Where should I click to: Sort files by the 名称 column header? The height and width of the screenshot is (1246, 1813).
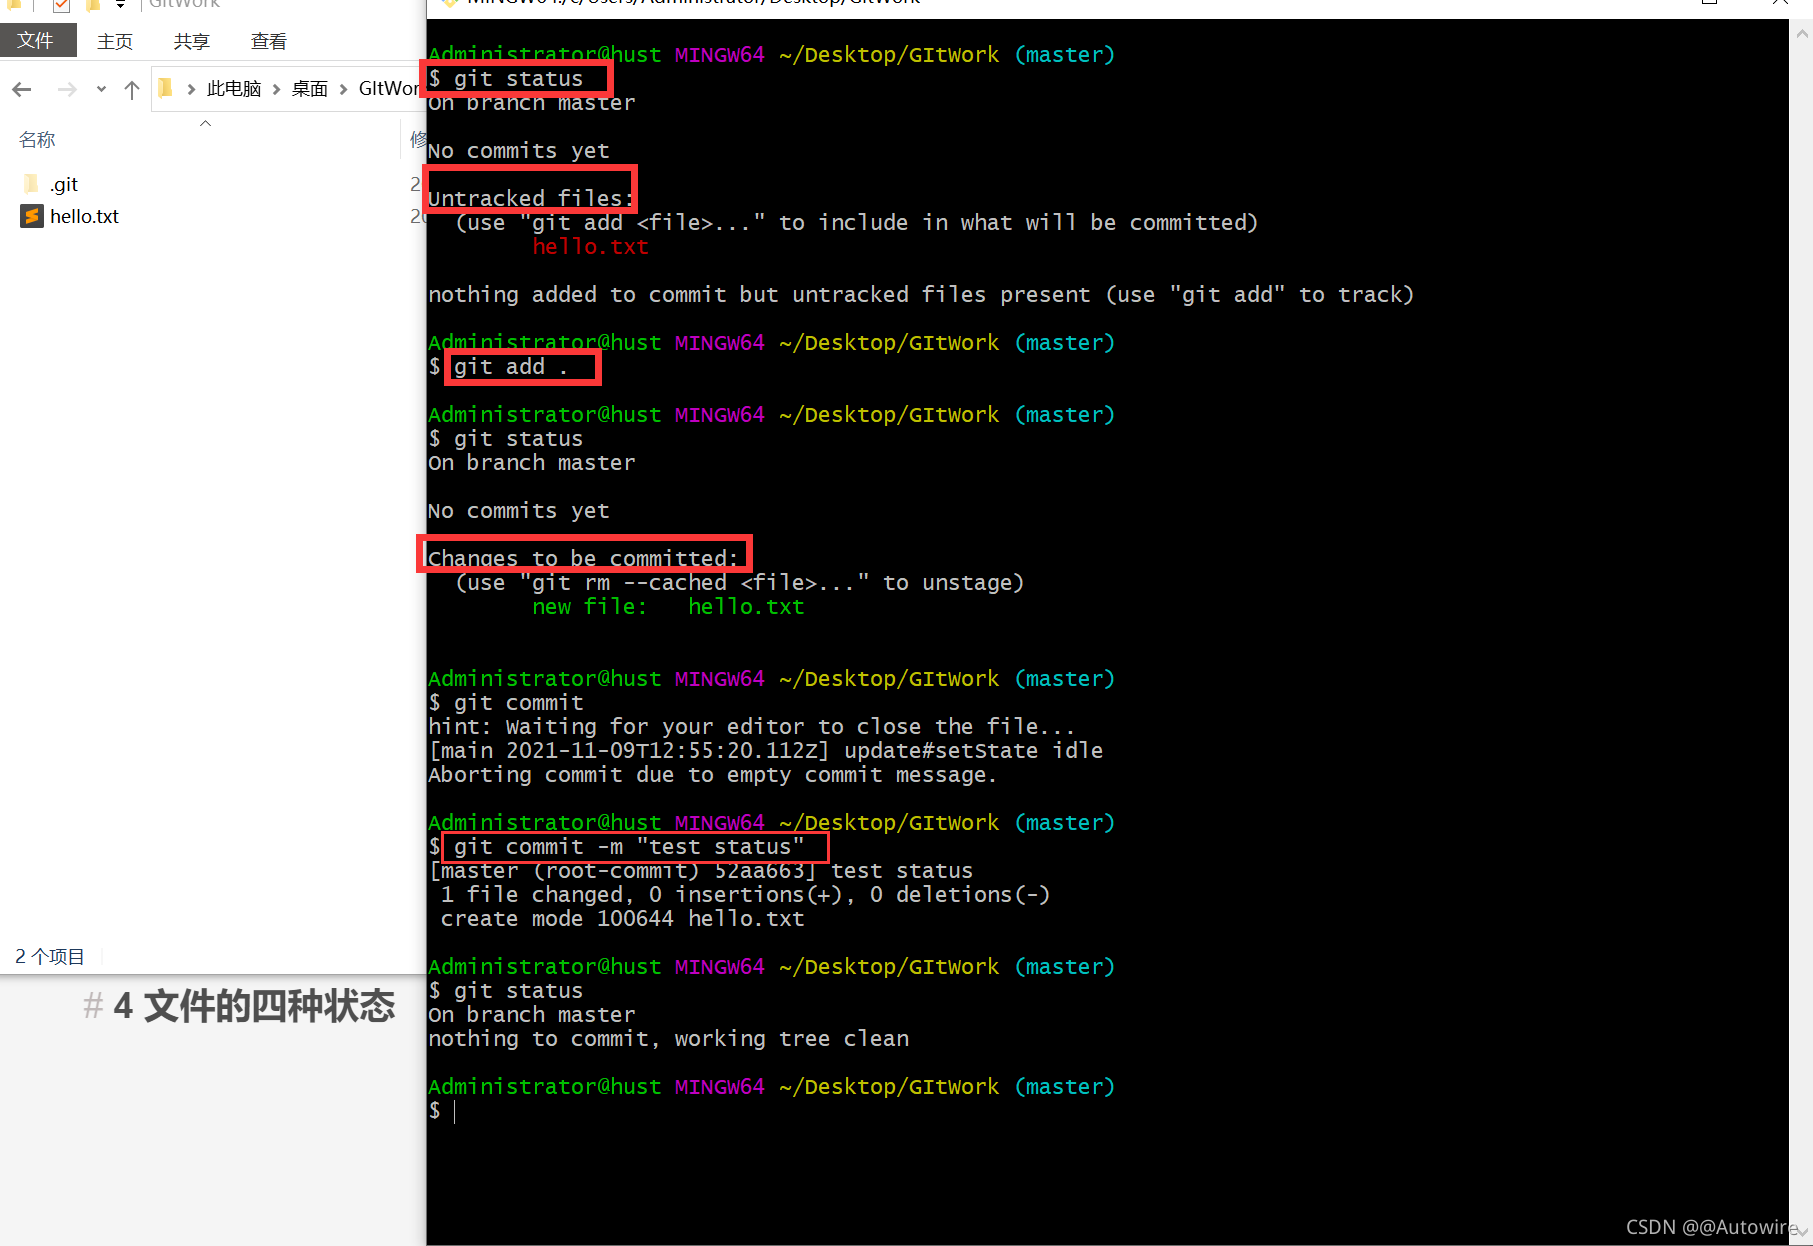(x=37, y=140)
